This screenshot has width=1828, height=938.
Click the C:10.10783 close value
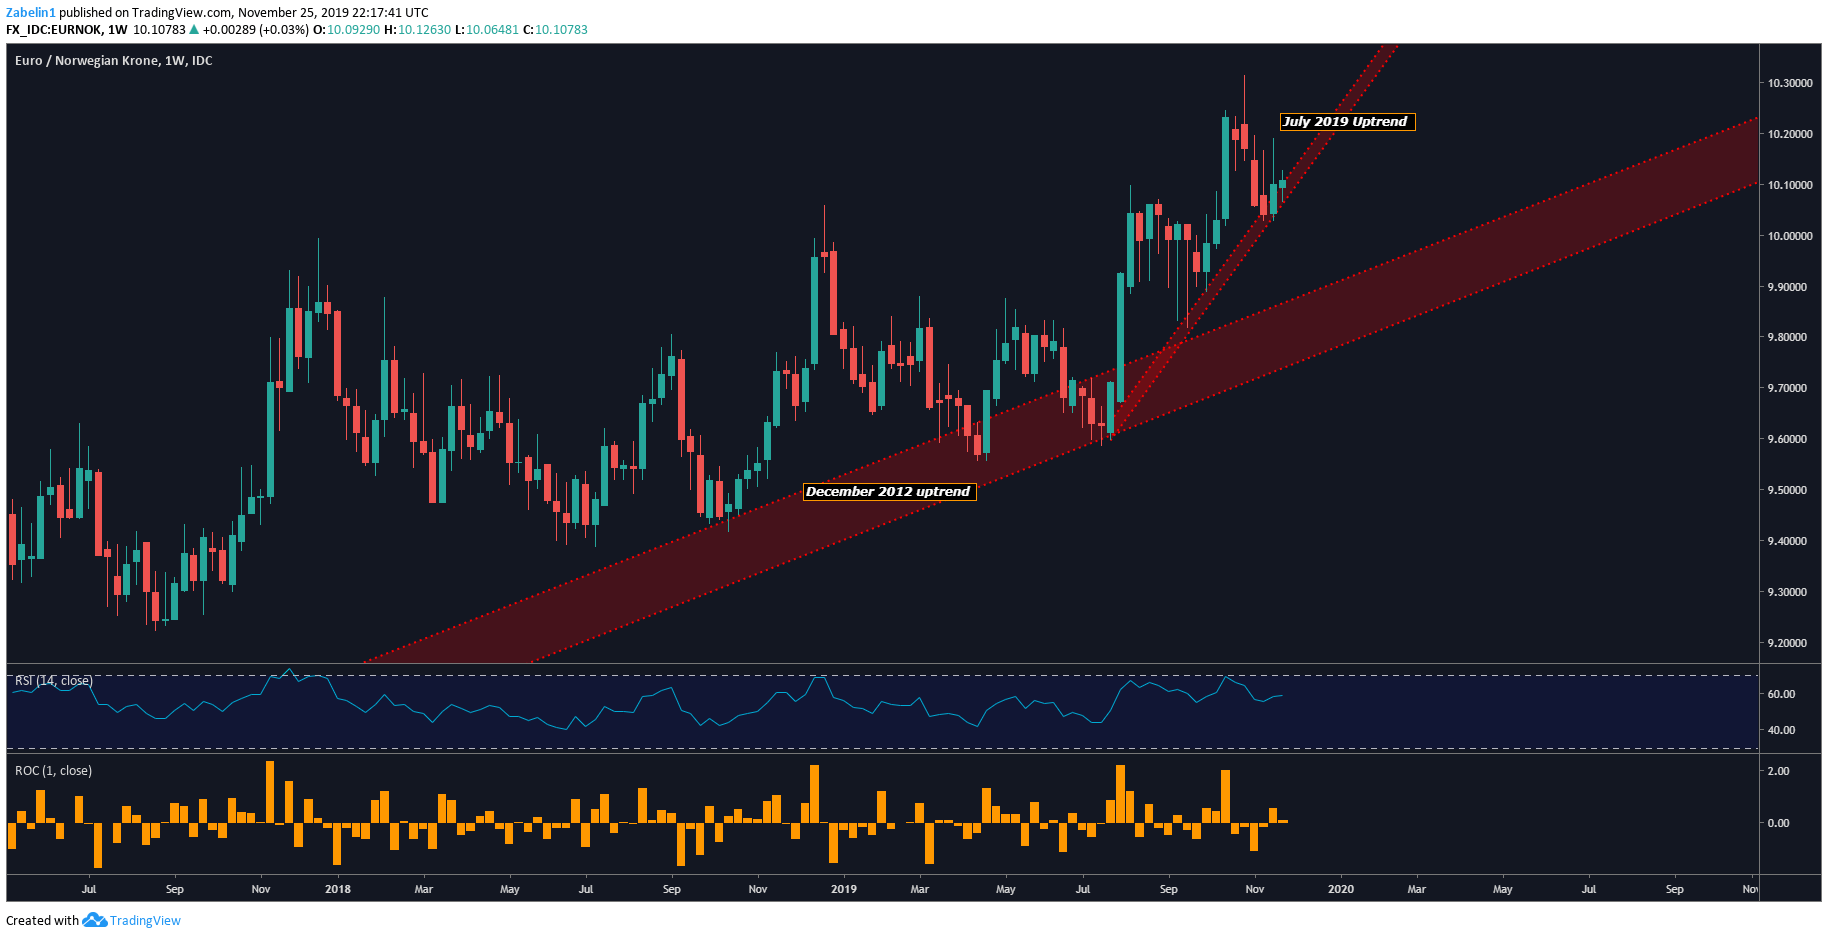(x=556, y=30)
